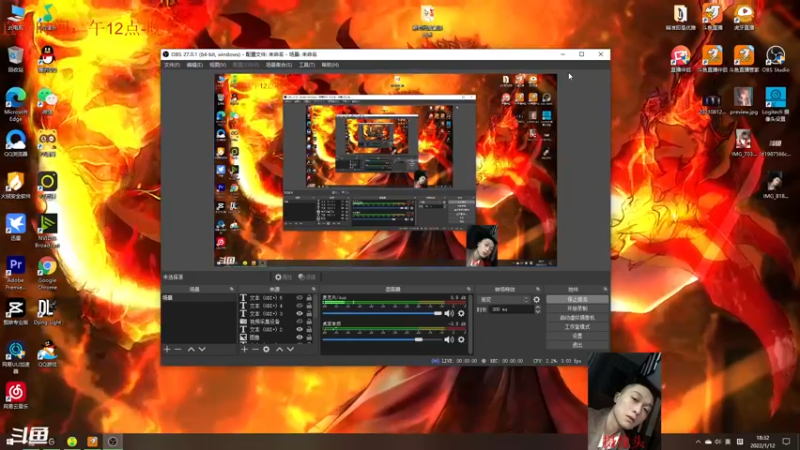The height and width of the screenshot is (450, 800).
Task: Click the Studio Mode button
Action: pos(577,327)
